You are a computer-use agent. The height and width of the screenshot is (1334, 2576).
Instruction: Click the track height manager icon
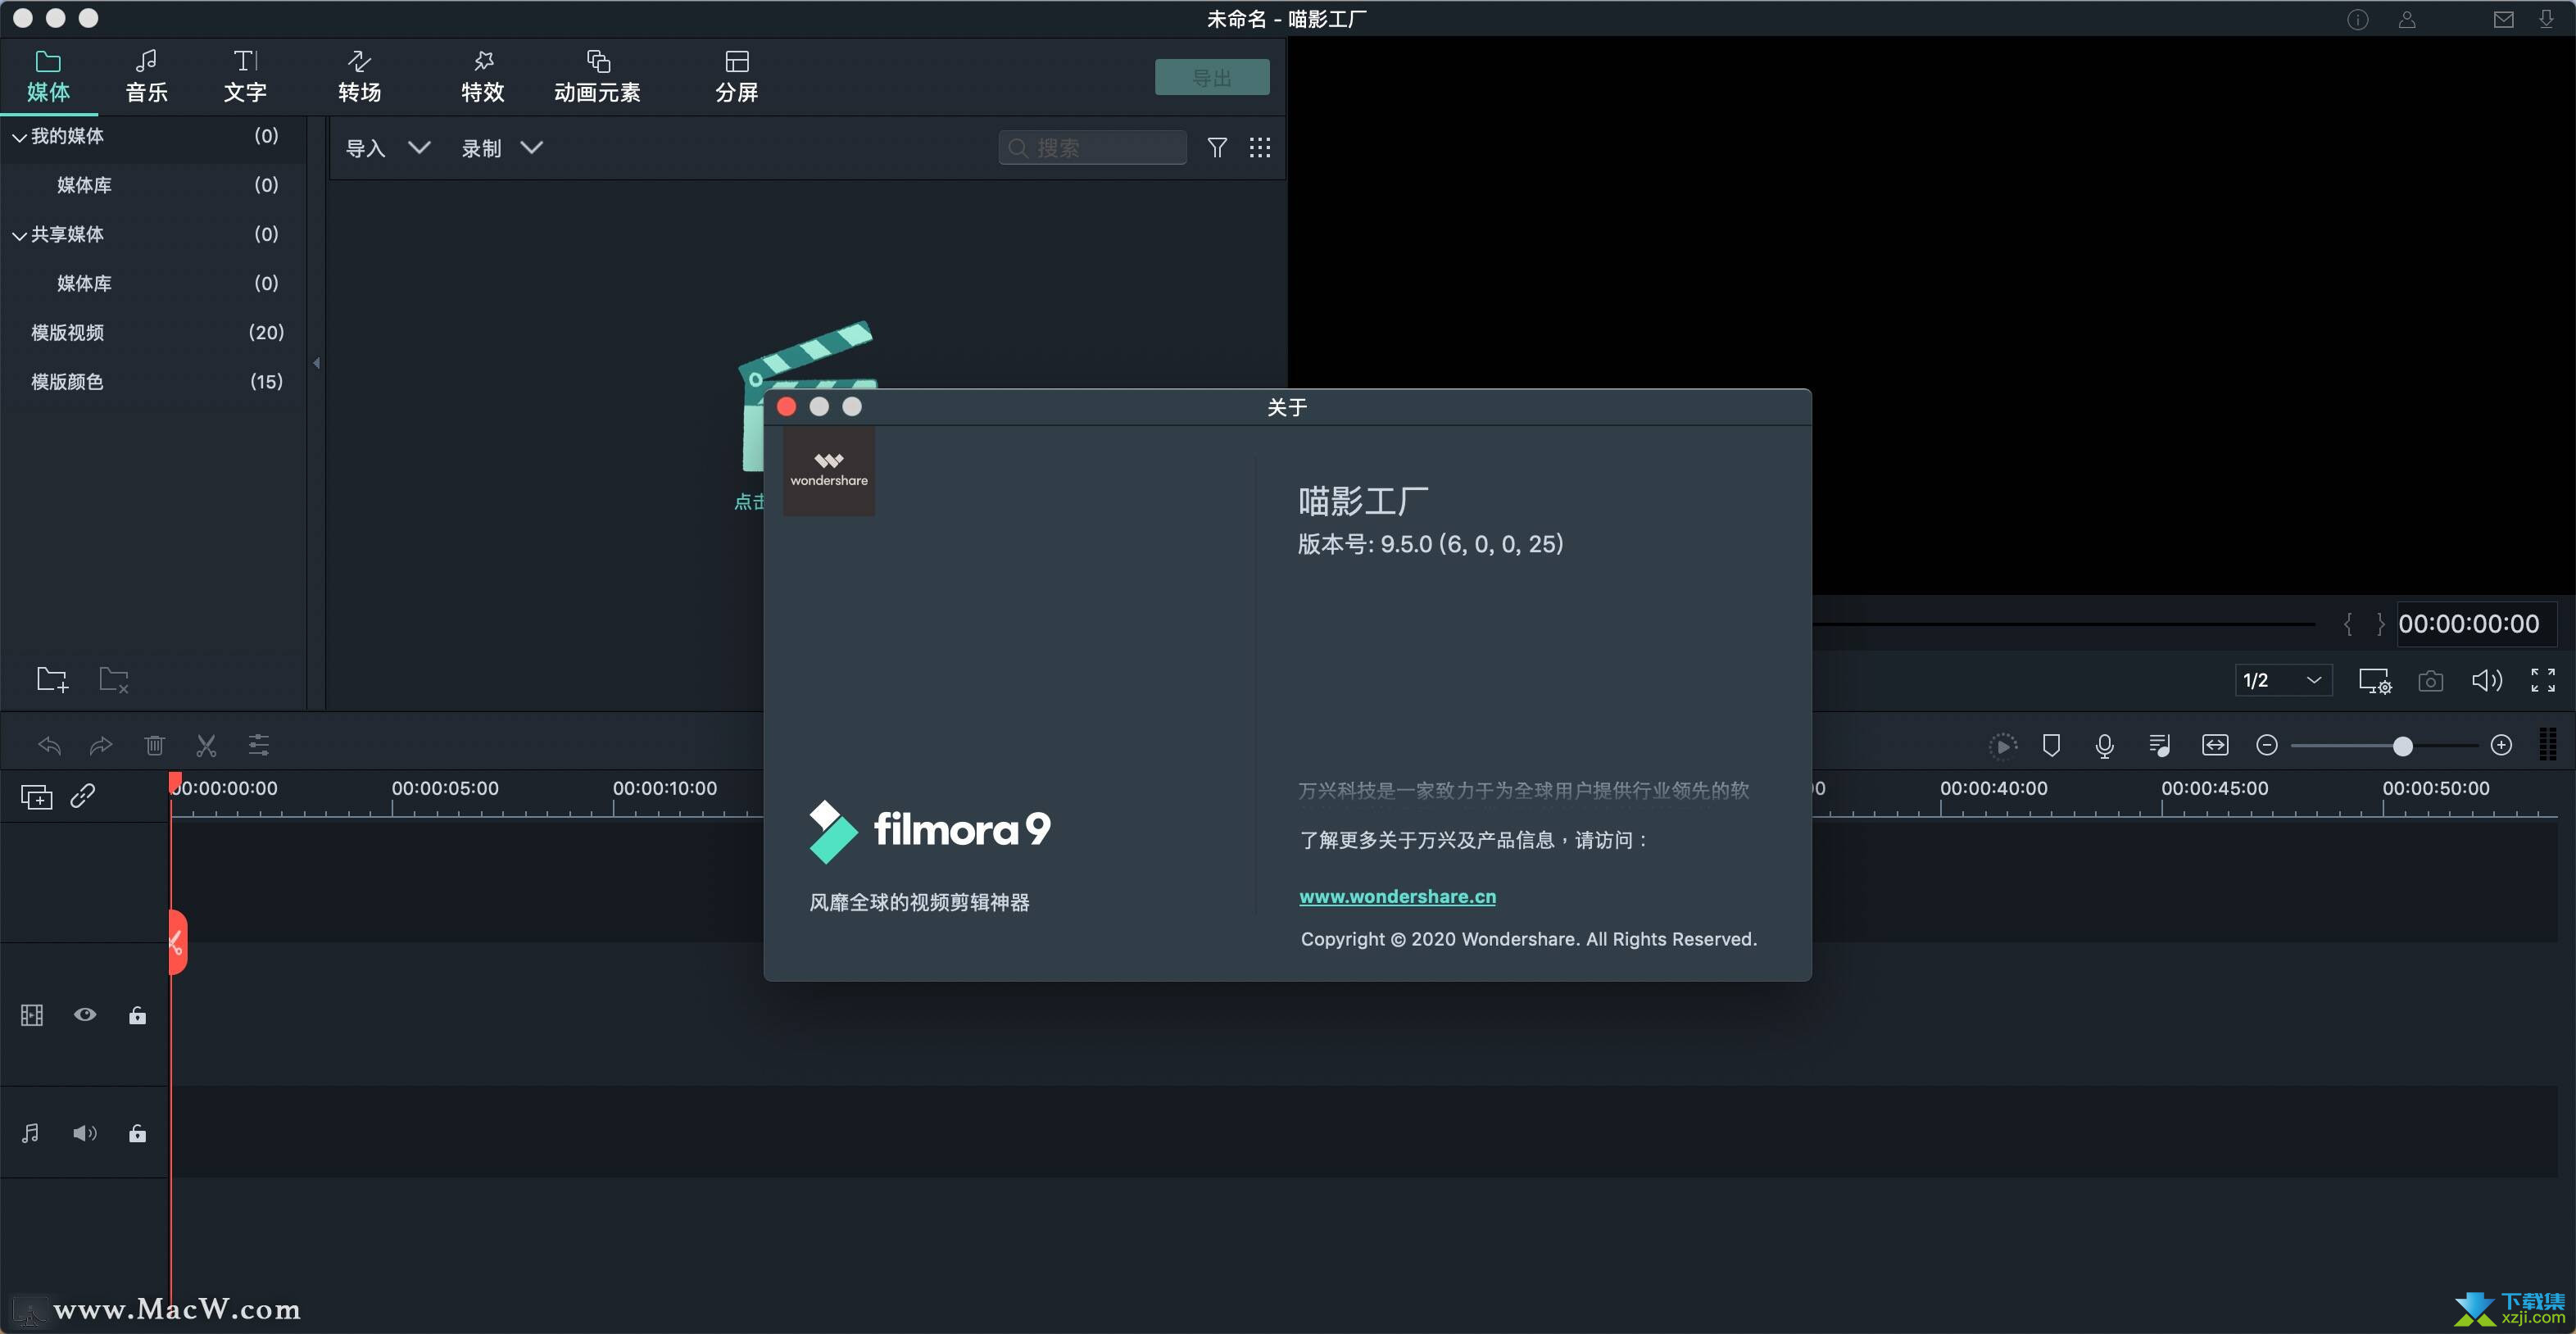2548,745
